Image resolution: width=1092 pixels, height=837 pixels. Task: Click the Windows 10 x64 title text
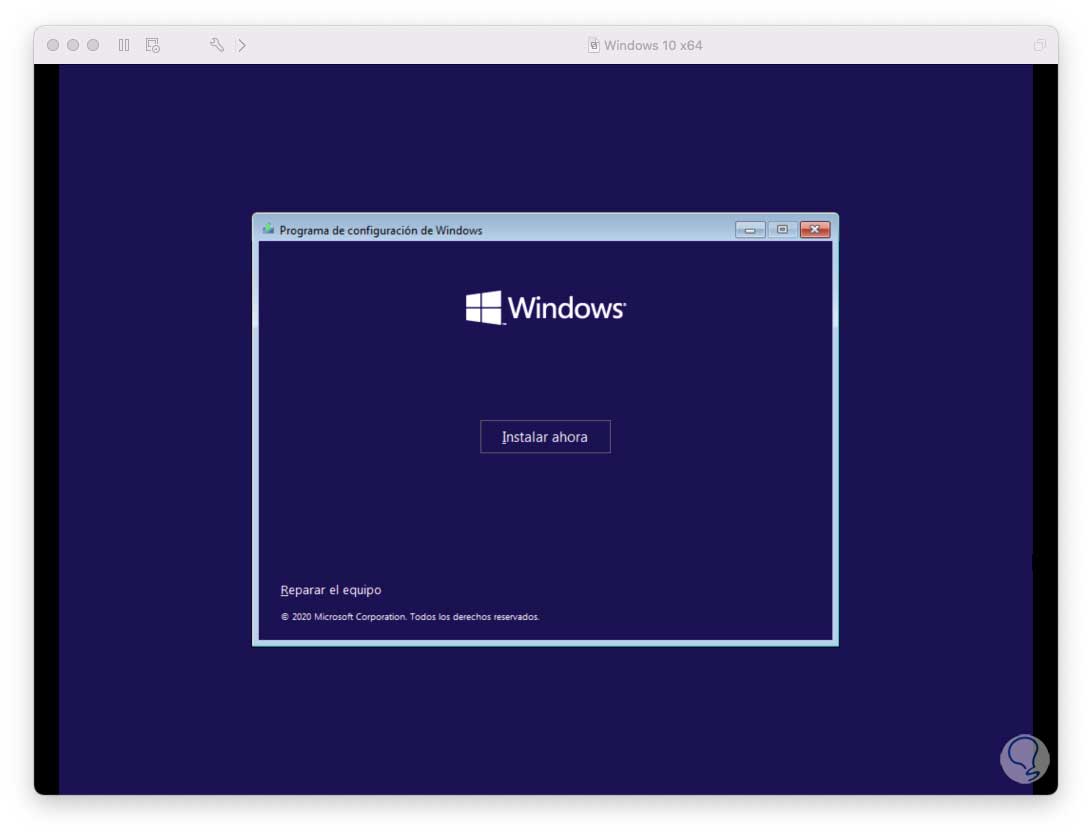653,45
